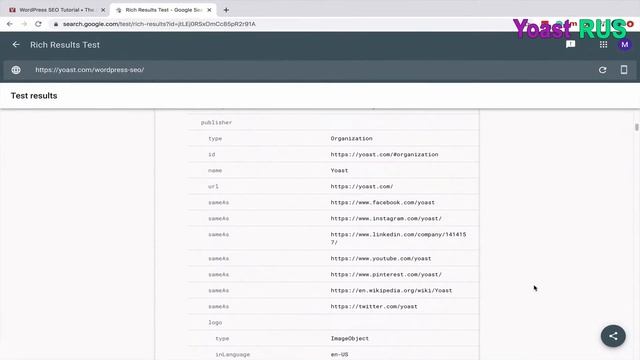
Task: Go back with the browser back arrow
Action: pyautogui.click(x=9, y=24)
